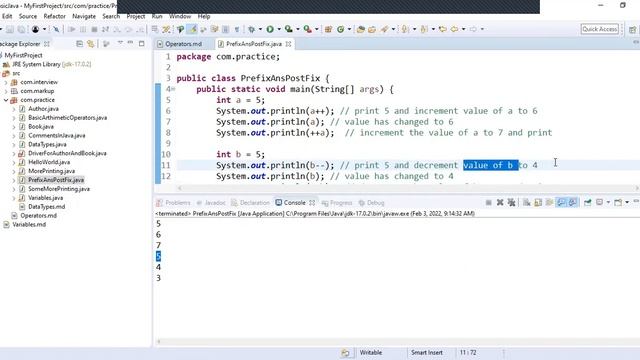Click Remove All Terminated Launches double-X icon
The image size is (640, 360).
click(x=511, y=202)
